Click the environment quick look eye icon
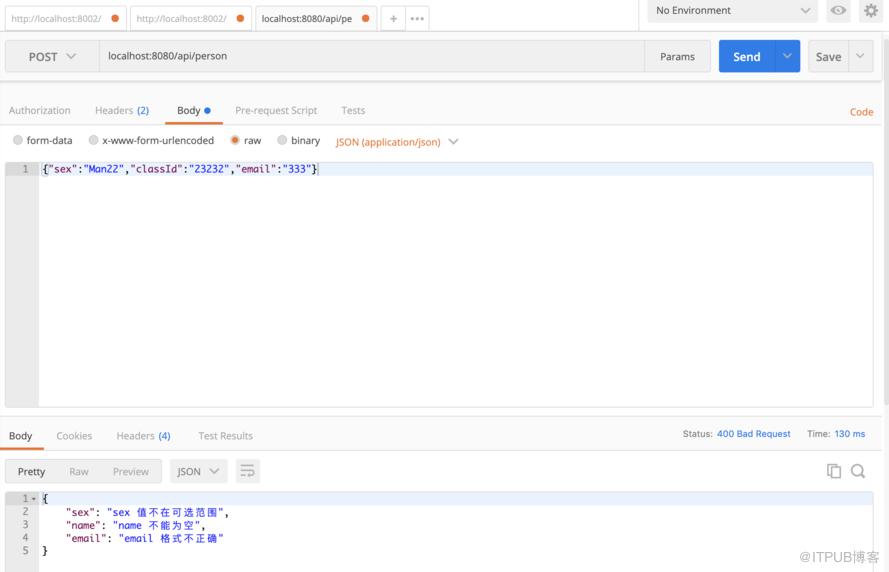This screenshot has width=889, height=572. pyautogui.click(x=838, y=10)
